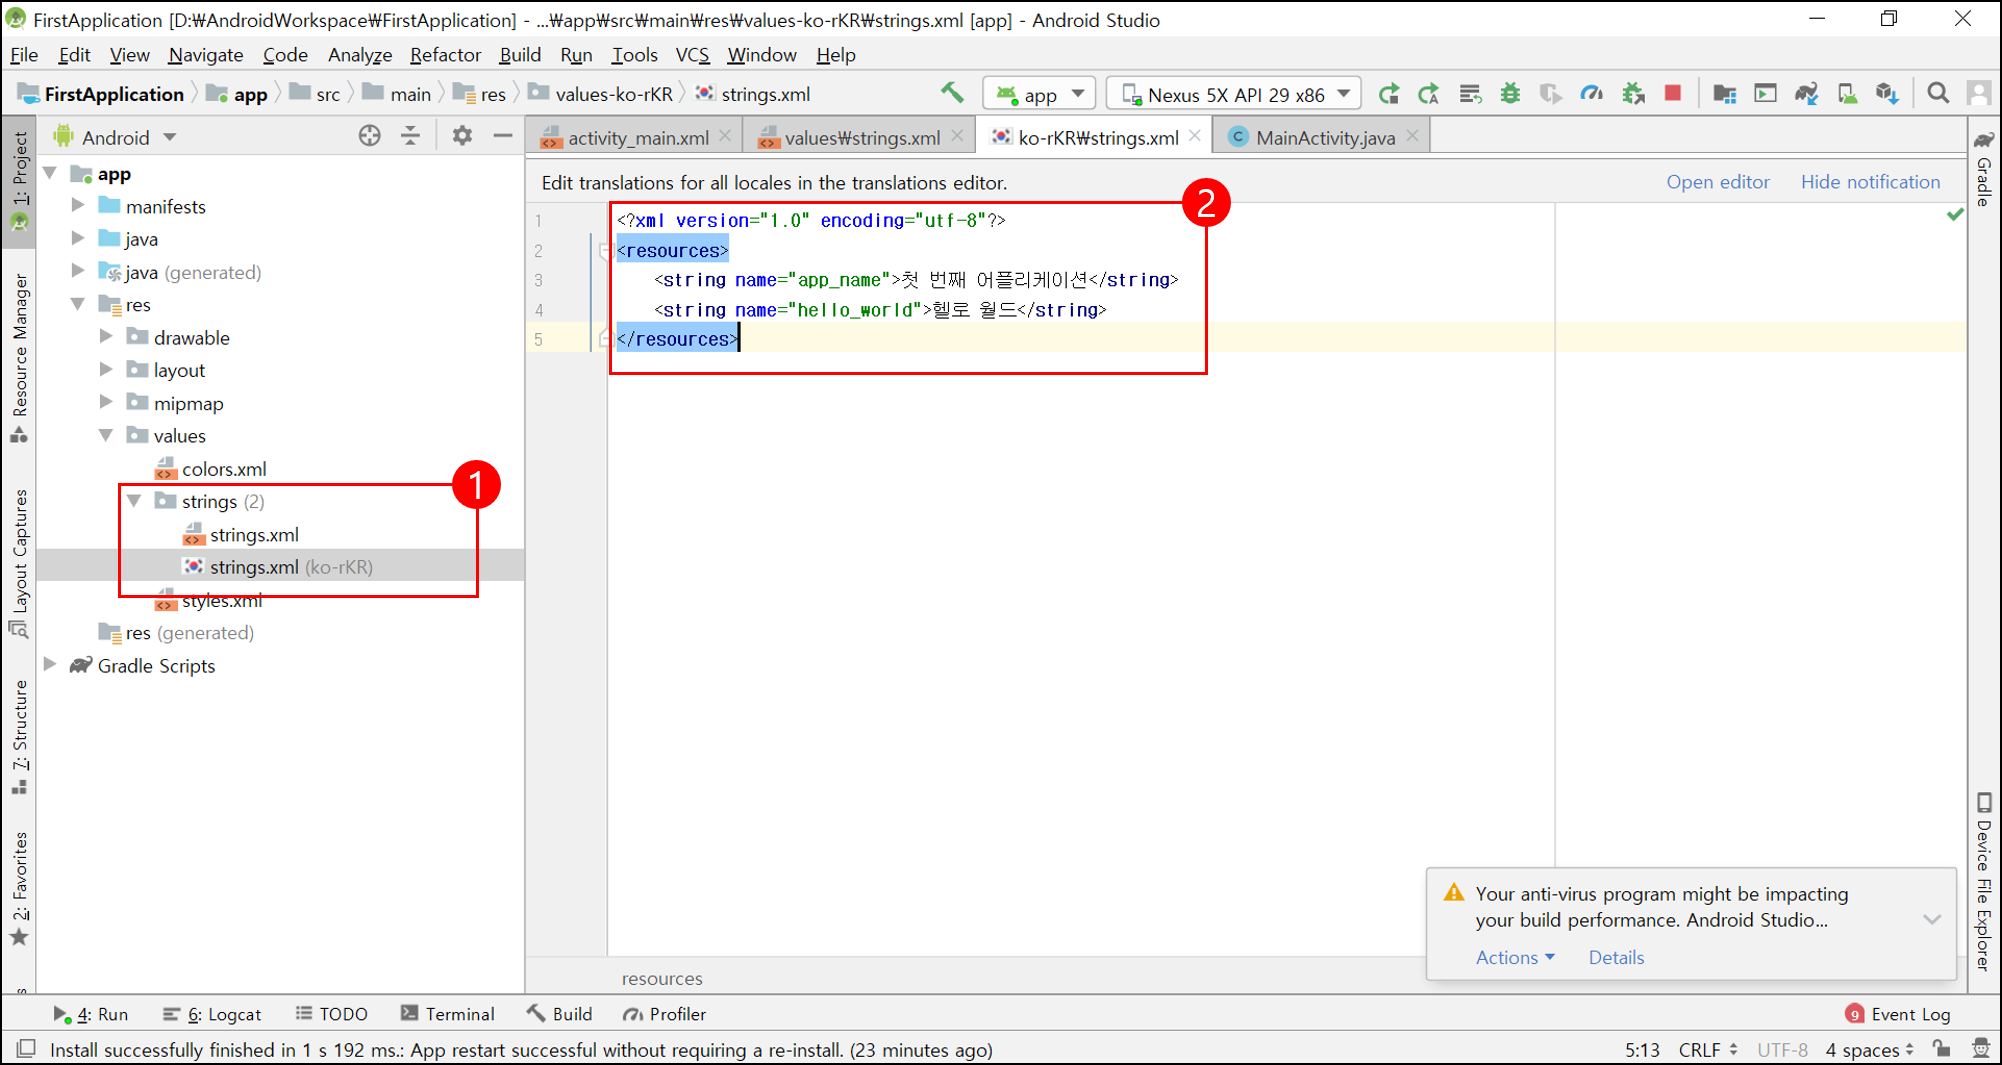Click the read-only lock icon in status bar
2002x1065 pixels.
tap(1941, 1049)
